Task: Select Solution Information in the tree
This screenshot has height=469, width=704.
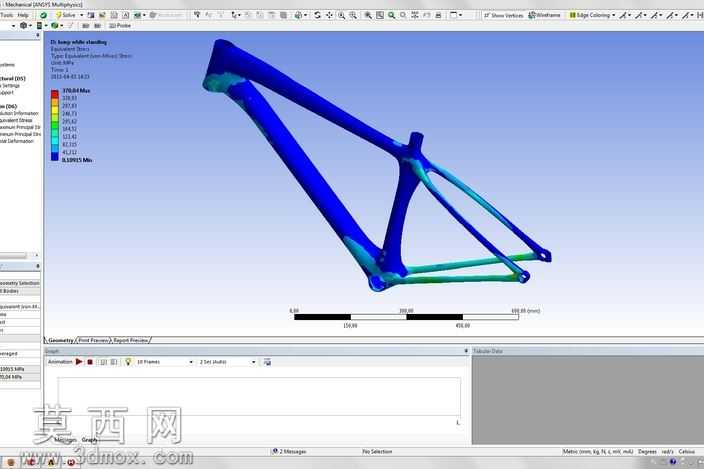Action: (19, 113)
